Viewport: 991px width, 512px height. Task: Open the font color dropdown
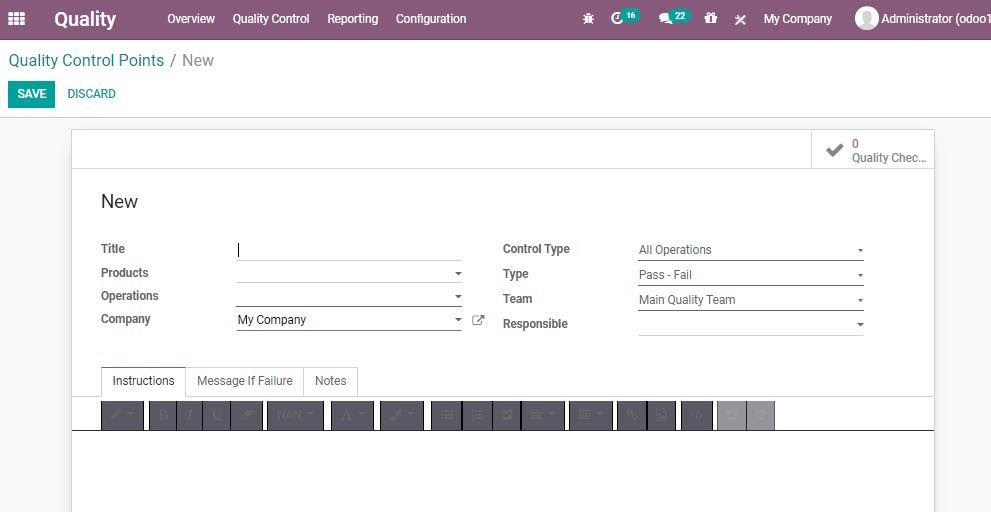click(353, 415)
